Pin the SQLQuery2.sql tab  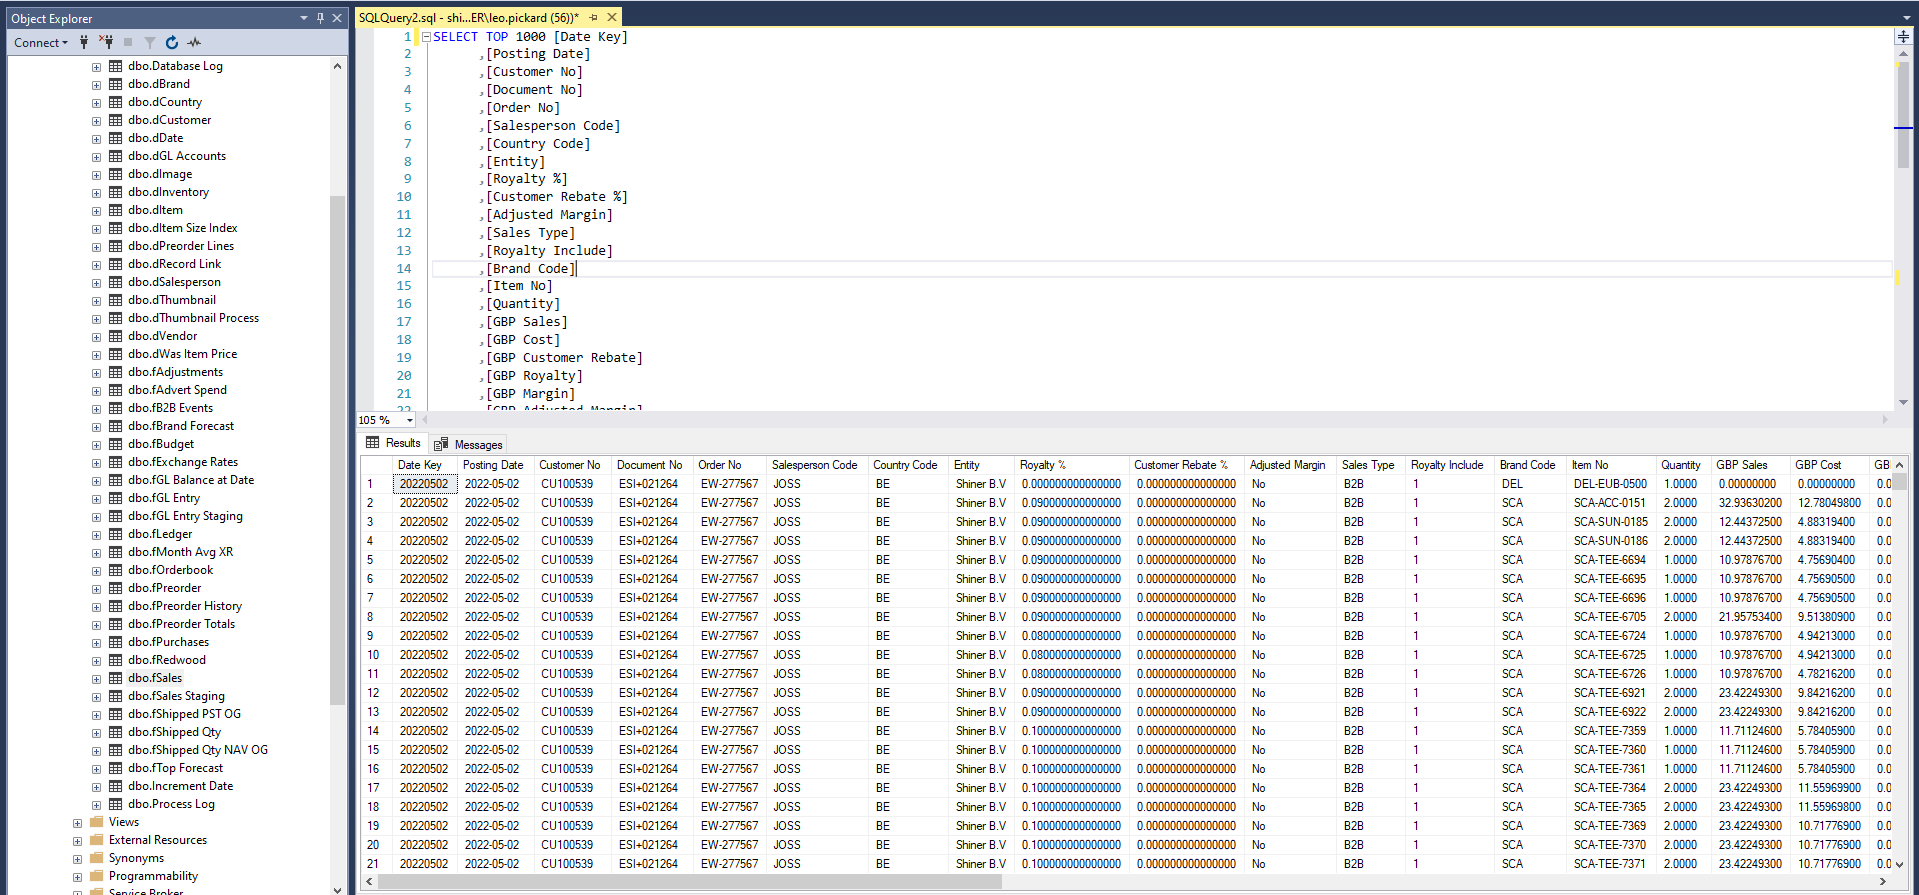click(x=594, y=17)
